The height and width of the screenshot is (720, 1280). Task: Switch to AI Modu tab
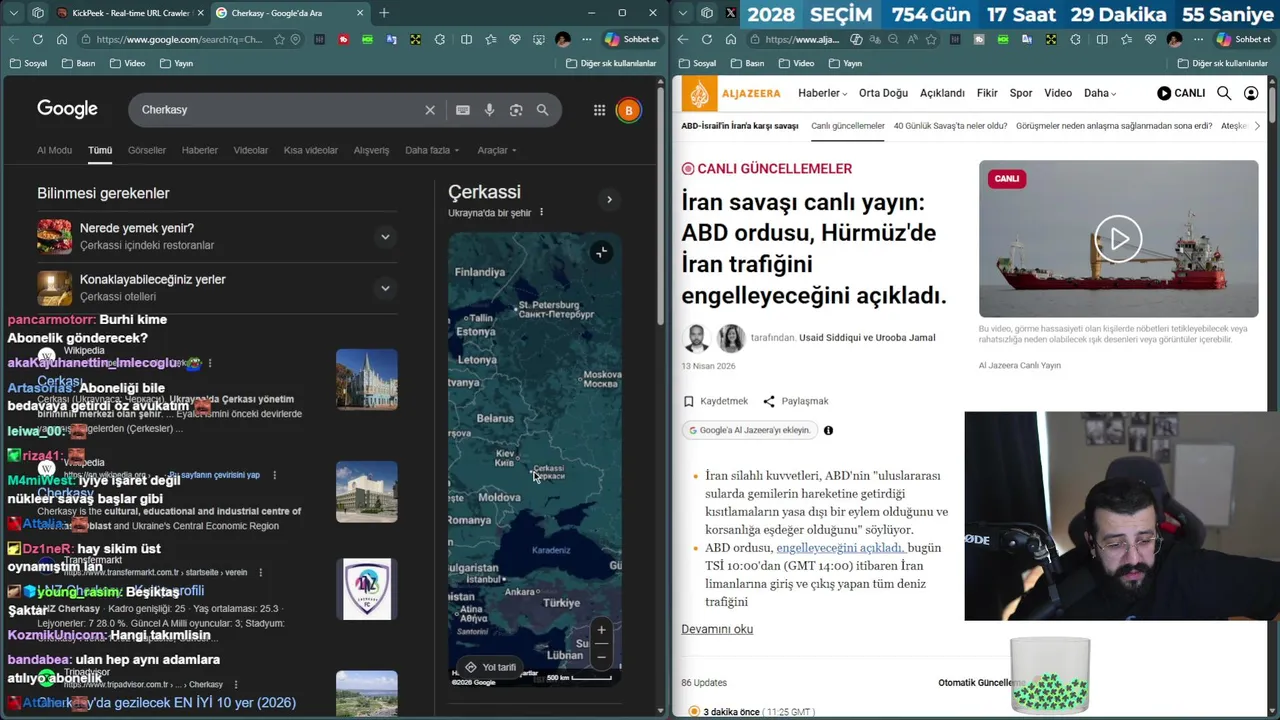point(55,150)
